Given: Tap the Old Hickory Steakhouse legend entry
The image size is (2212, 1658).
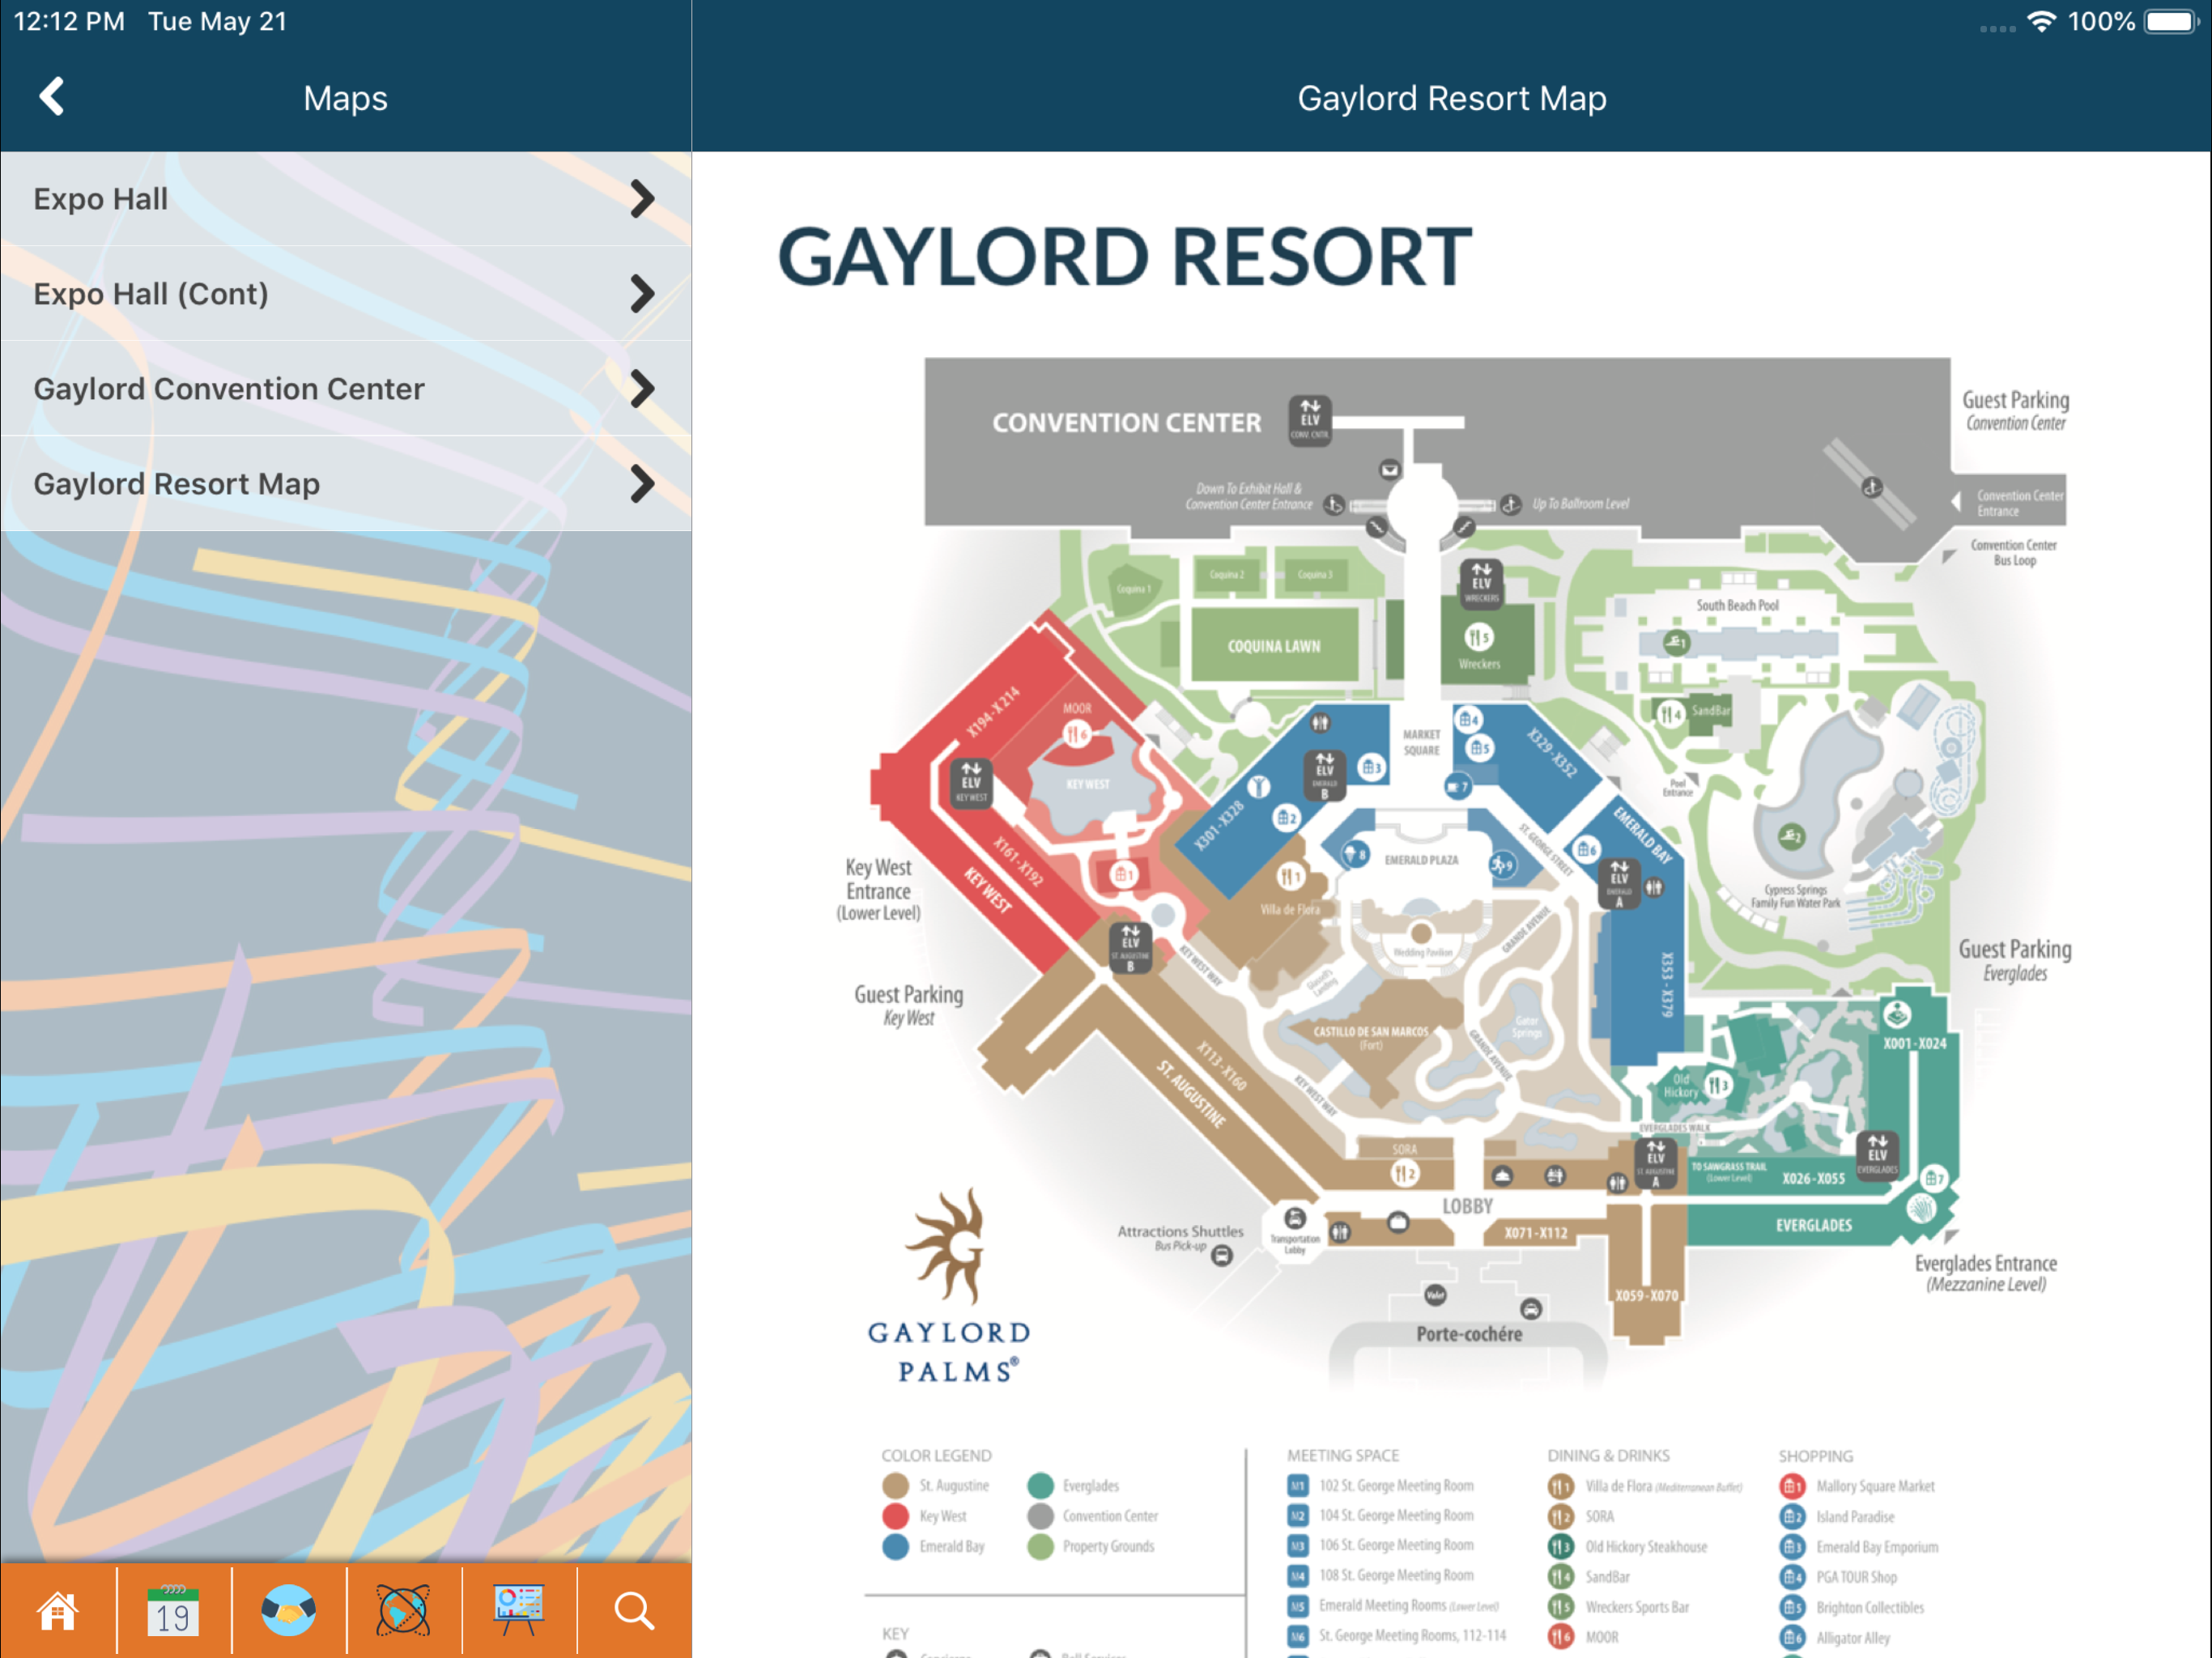Looking at the screenshot, I should tap(1628, 1546).
